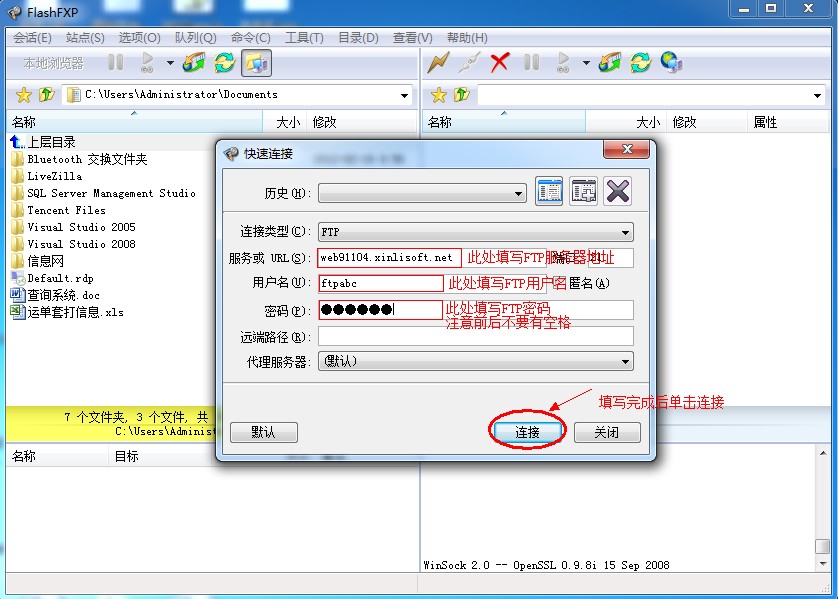Open the LiveZilla folder in local list
Image resolution: width=838 pixels, height=599 pixels.
55,176
